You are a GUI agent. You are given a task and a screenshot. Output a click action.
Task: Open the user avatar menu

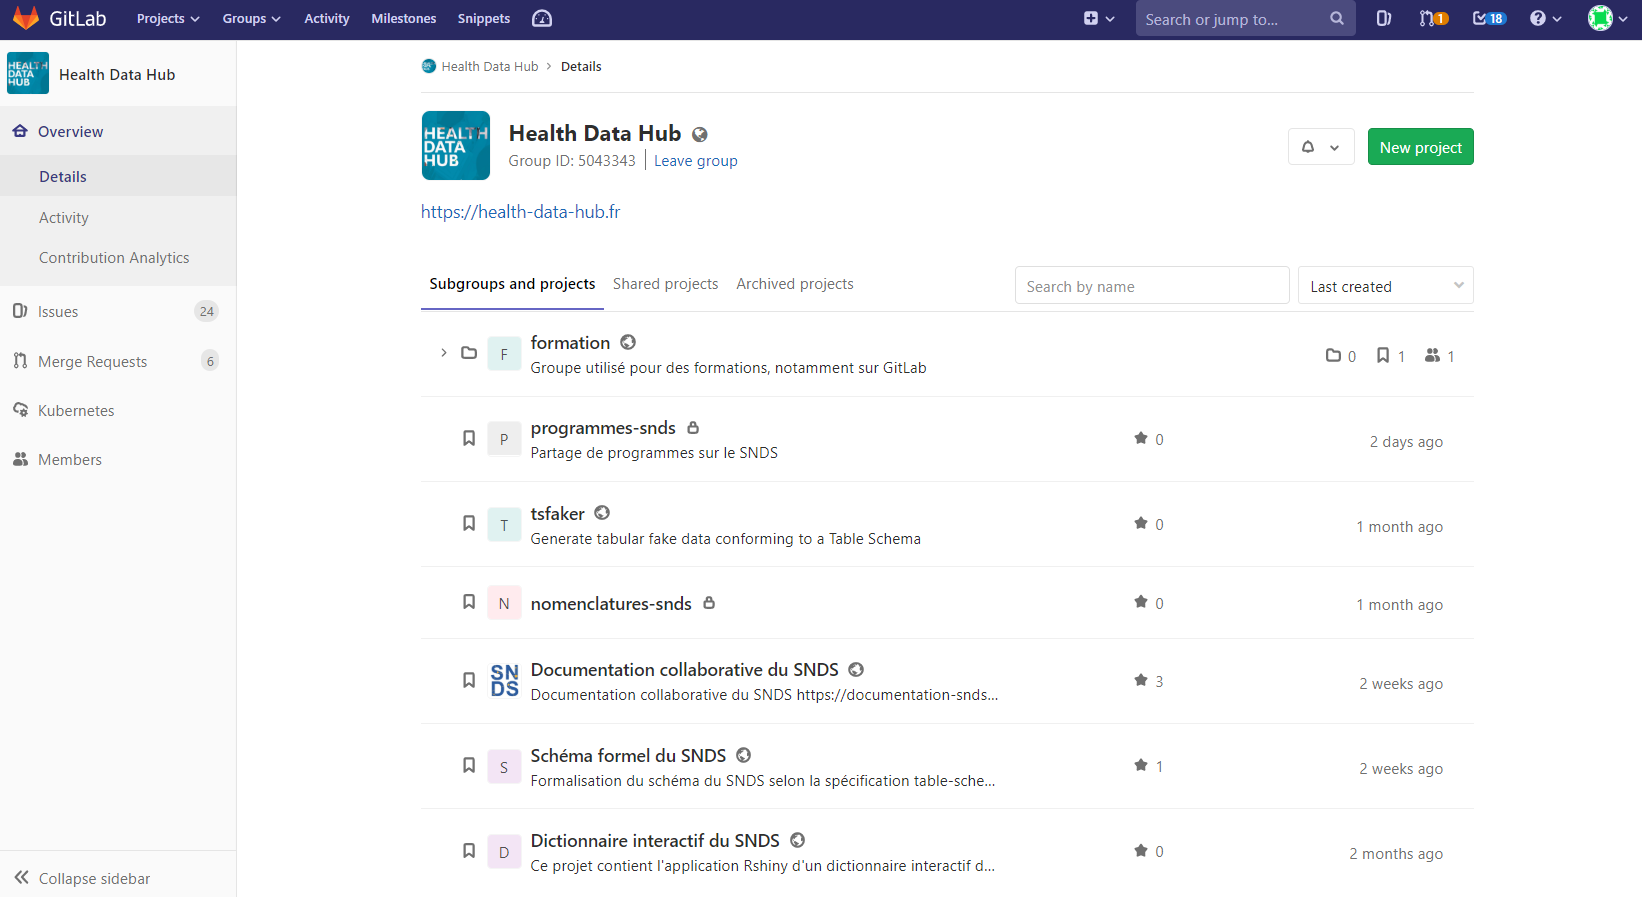[1608, 19]
